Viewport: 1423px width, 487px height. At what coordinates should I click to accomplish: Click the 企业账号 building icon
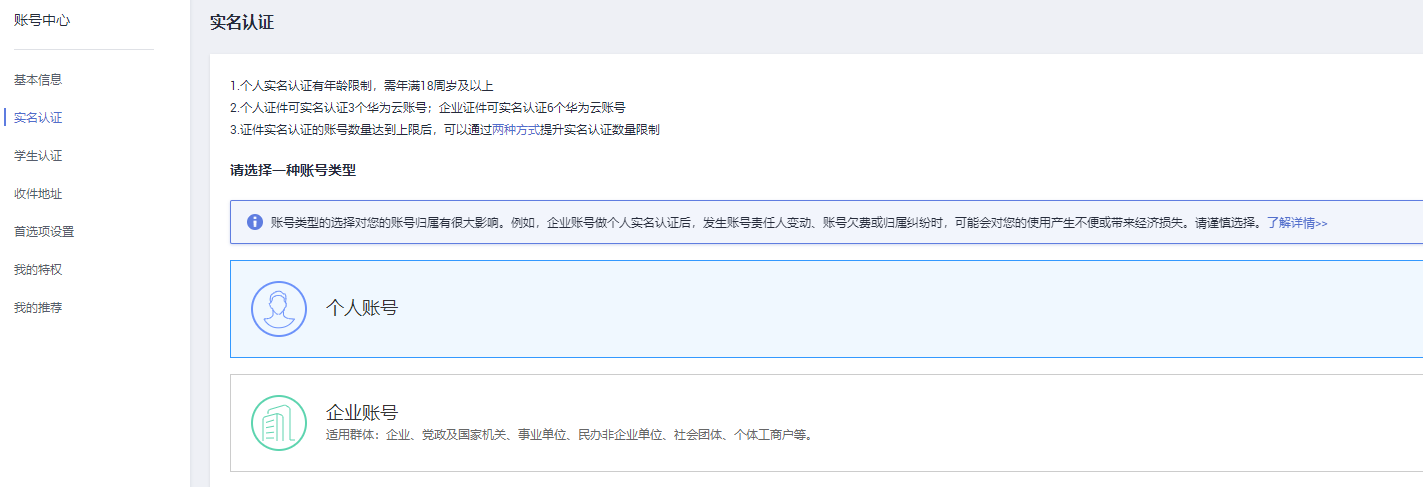tap(279, 423)
